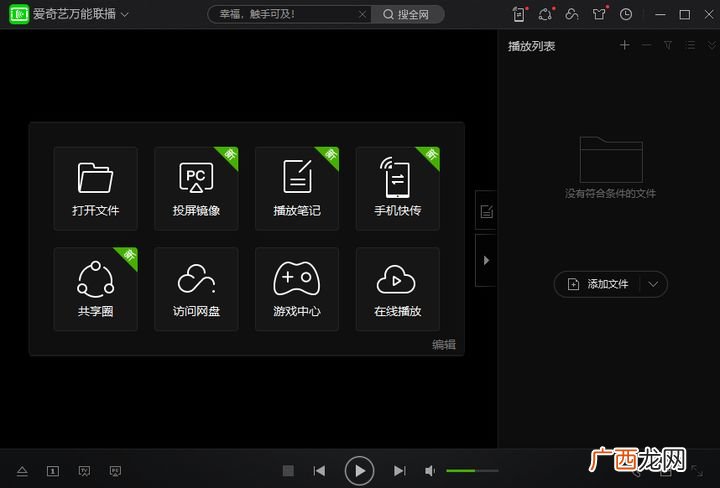Open the 共享圈 sharing circle tile
720x488 pixels.
tap(96, 289)
